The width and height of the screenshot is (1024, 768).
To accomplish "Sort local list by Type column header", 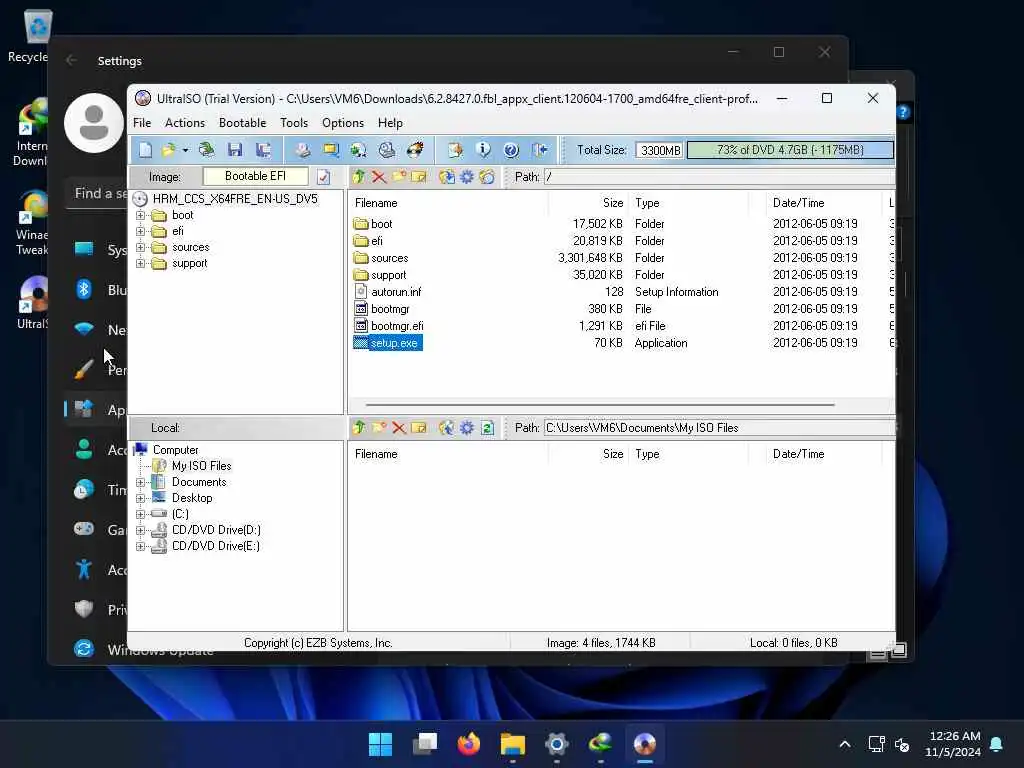I will click(x=688, y=454).
